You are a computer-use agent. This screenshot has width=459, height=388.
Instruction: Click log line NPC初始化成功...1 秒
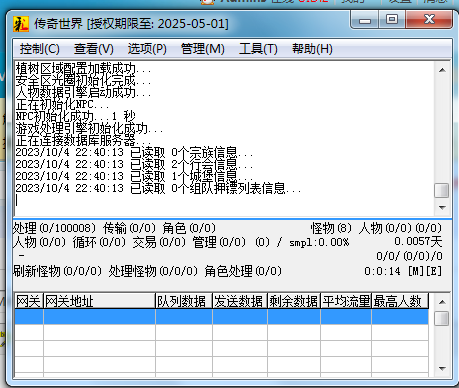pyautogui.click(x=75, y=117)
